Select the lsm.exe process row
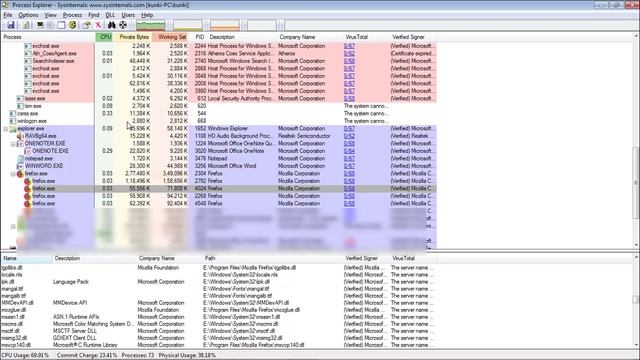The image size is (640, 360). (218, 106)
